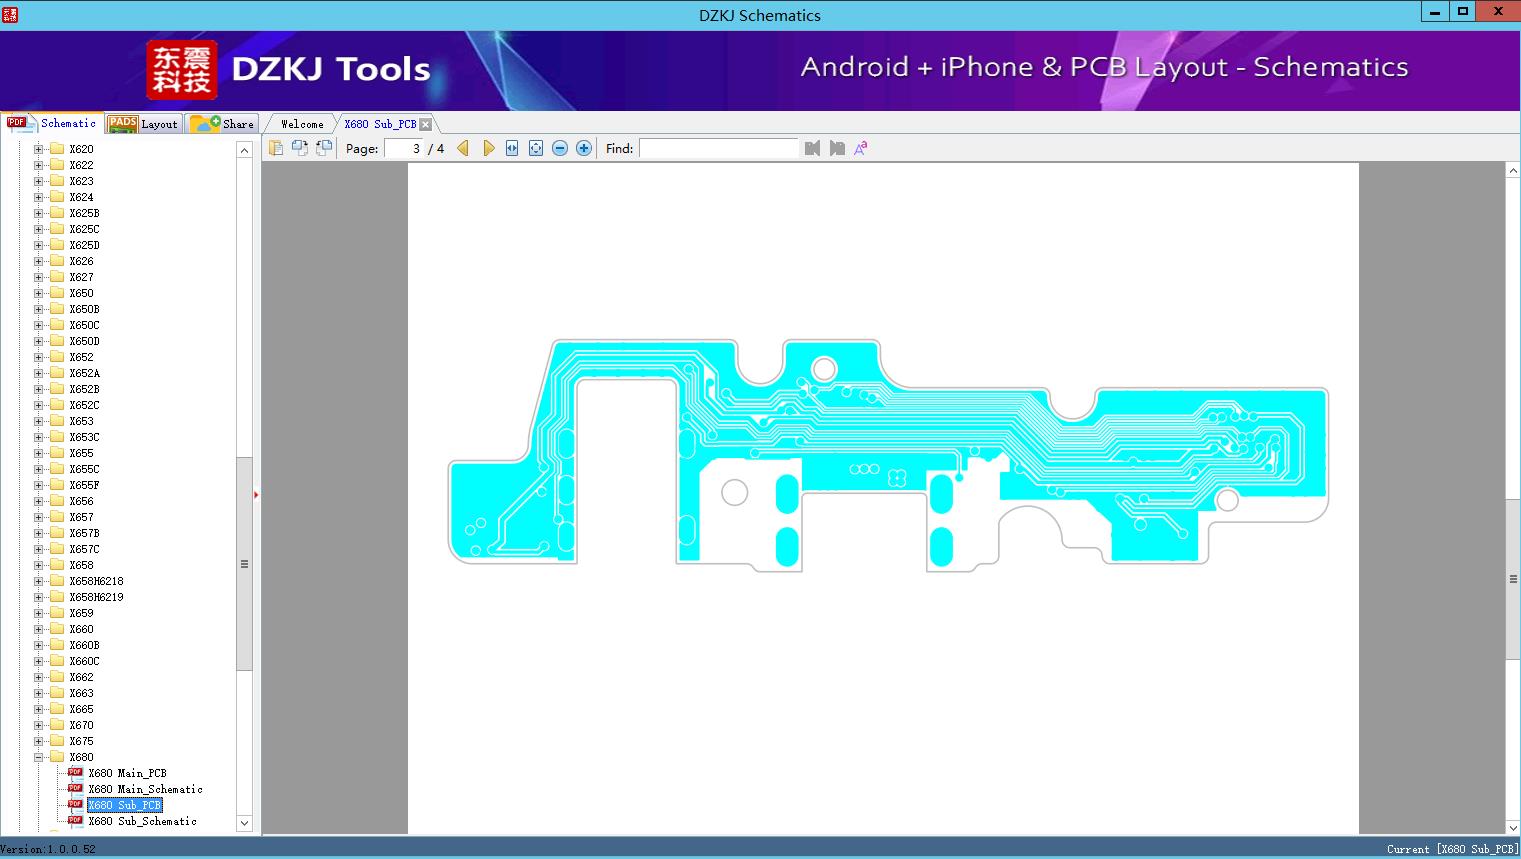Click the folder icon for X627
Screen dimensions: 1521x859
click(x=57, y=277)
